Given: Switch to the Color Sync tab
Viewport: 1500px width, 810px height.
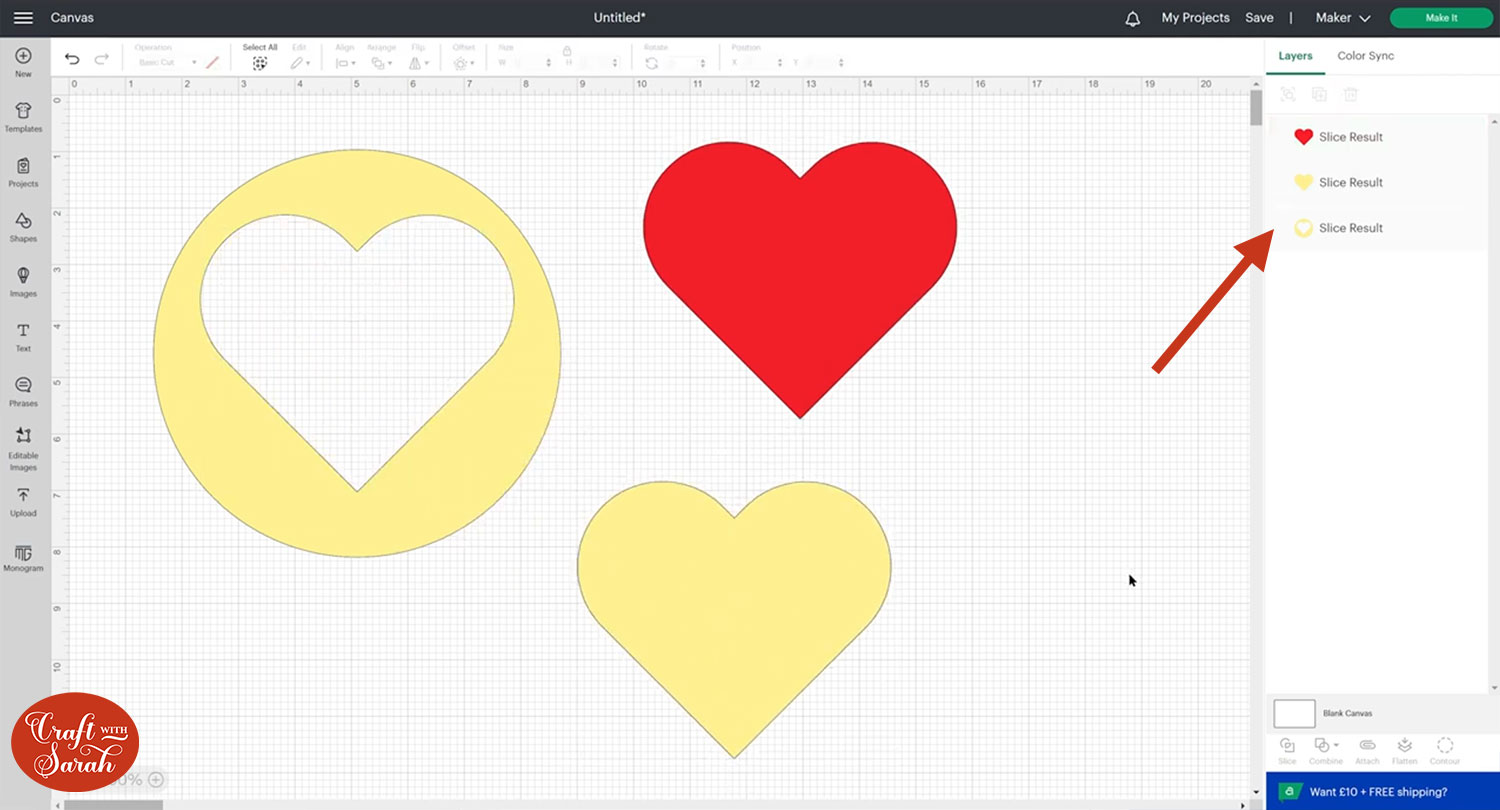Looking at the screenshot, I should [1365, 56].
